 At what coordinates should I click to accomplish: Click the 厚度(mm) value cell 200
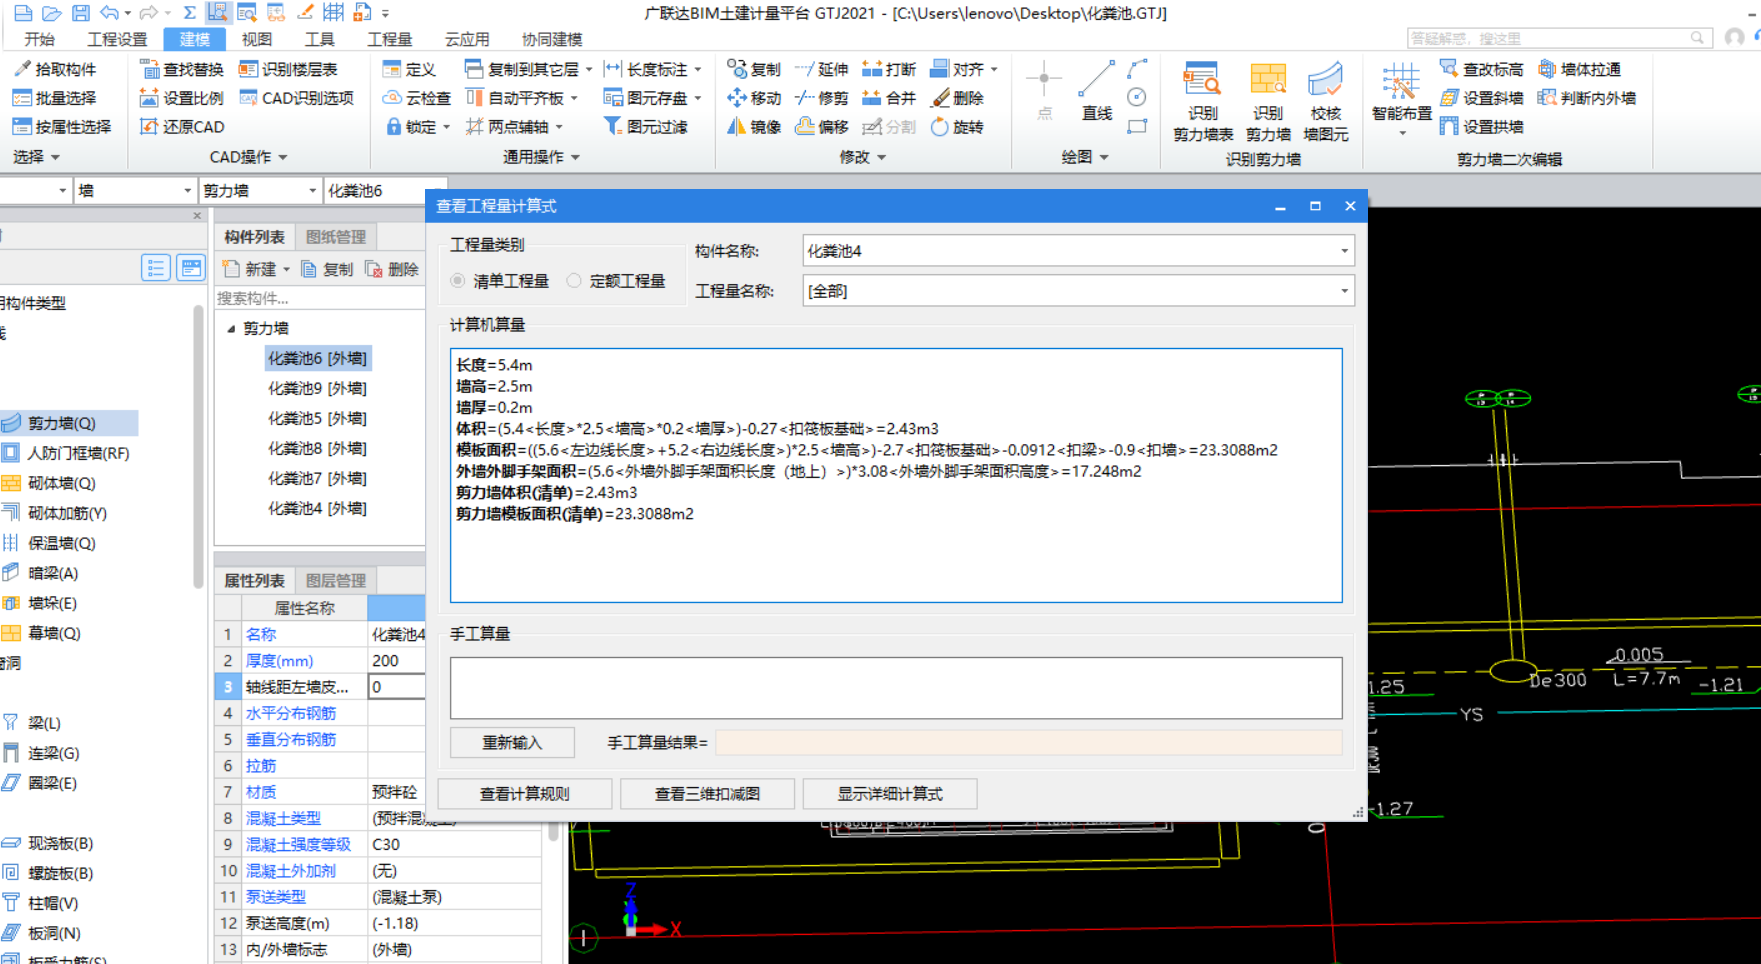click(x=397, y=660)
